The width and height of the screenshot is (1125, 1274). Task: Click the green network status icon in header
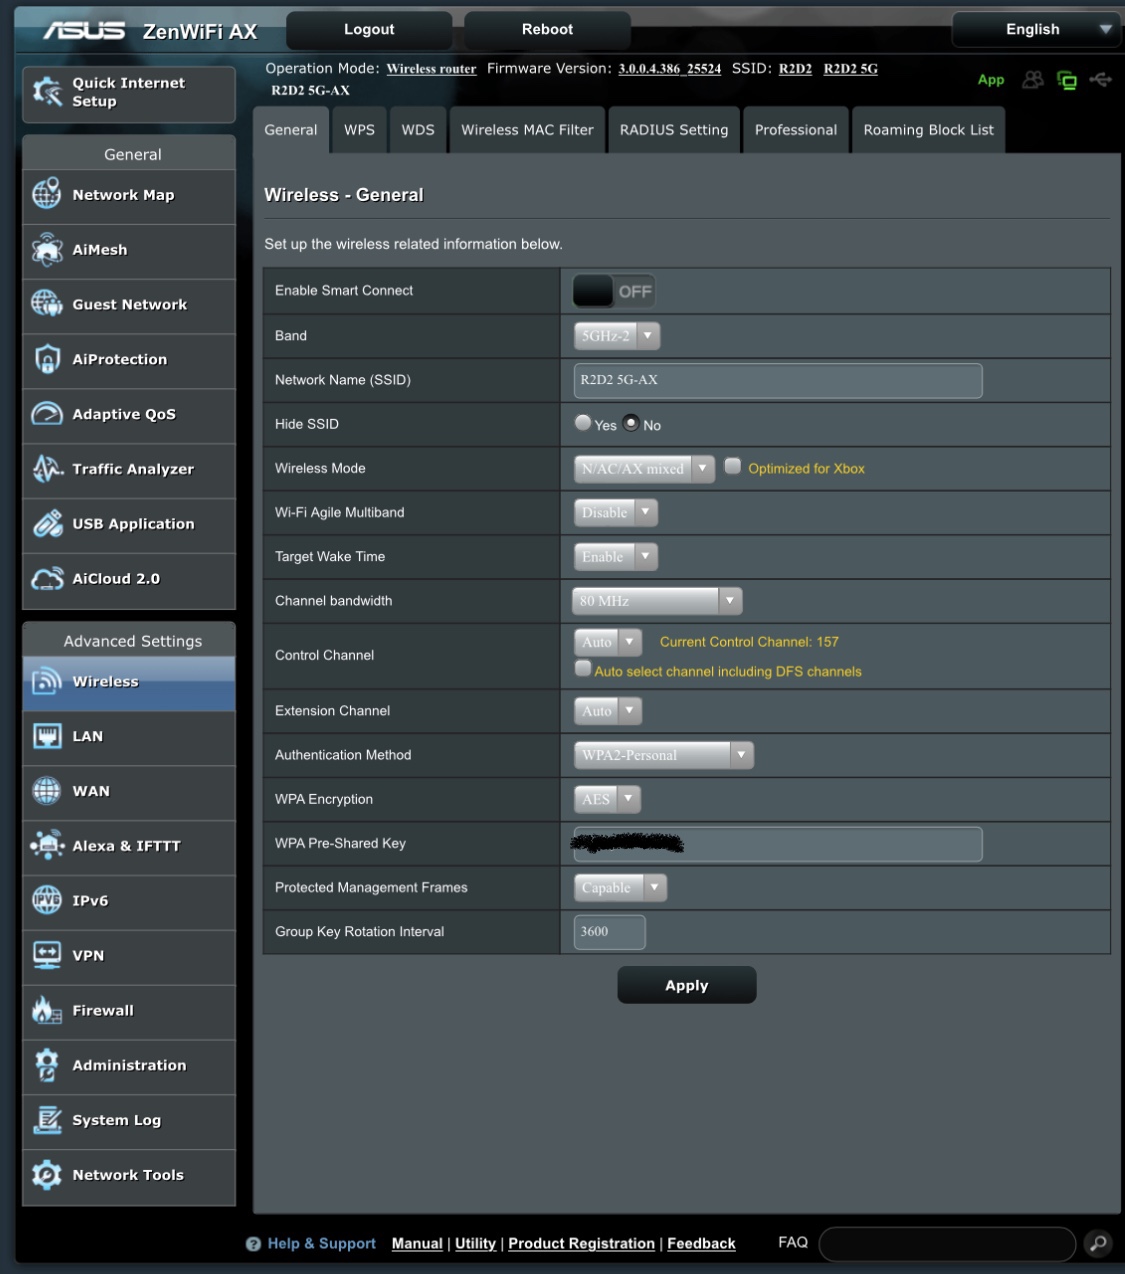click(1067, 80)
